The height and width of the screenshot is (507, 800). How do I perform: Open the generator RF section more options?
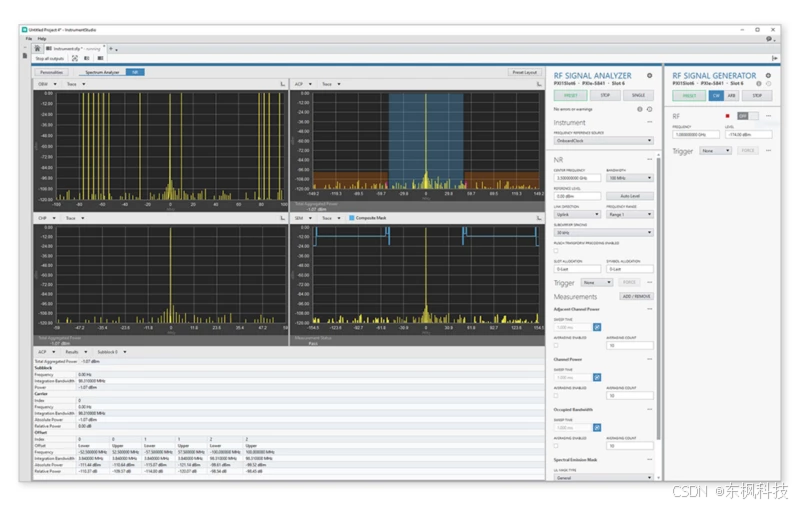click(x=768, y=116)
